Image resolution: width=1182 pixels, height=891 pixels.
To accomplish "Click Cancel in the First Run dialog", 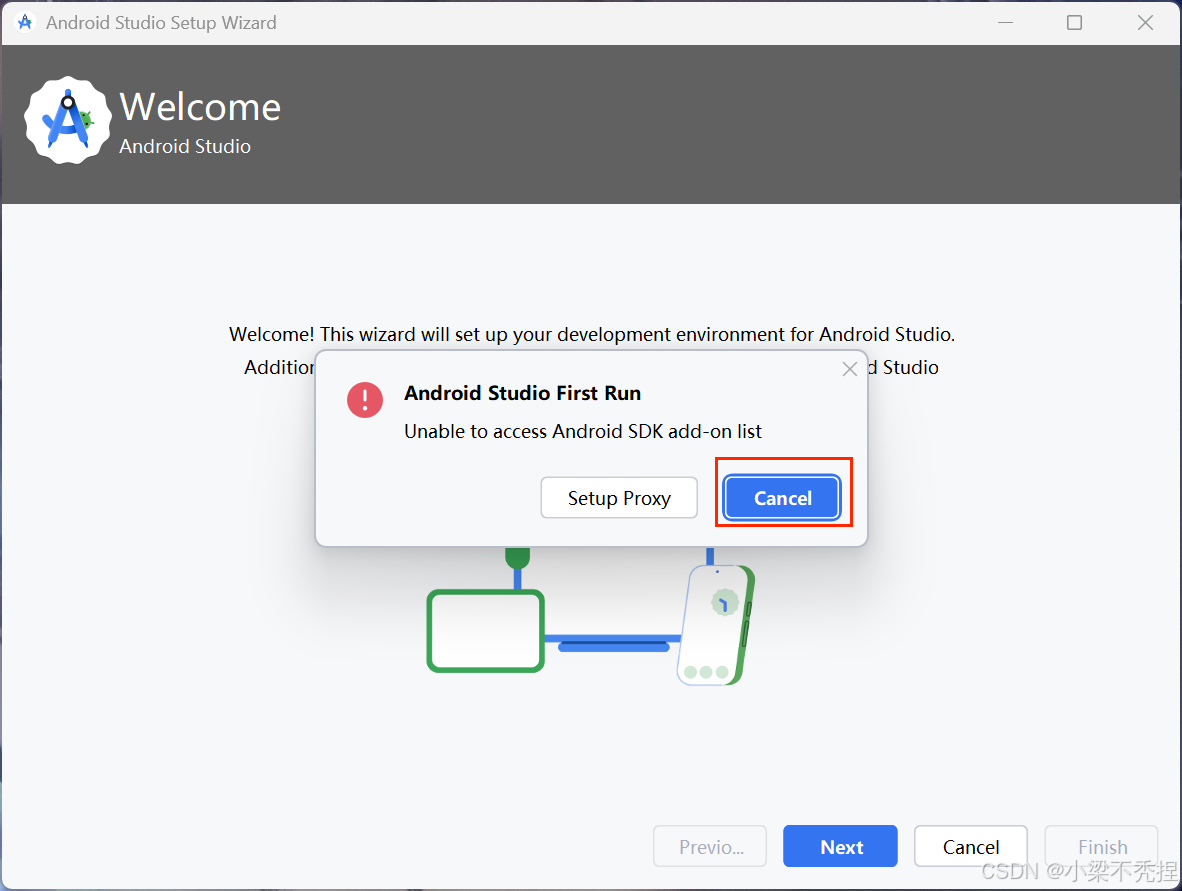I will click(x=782, y=498).
